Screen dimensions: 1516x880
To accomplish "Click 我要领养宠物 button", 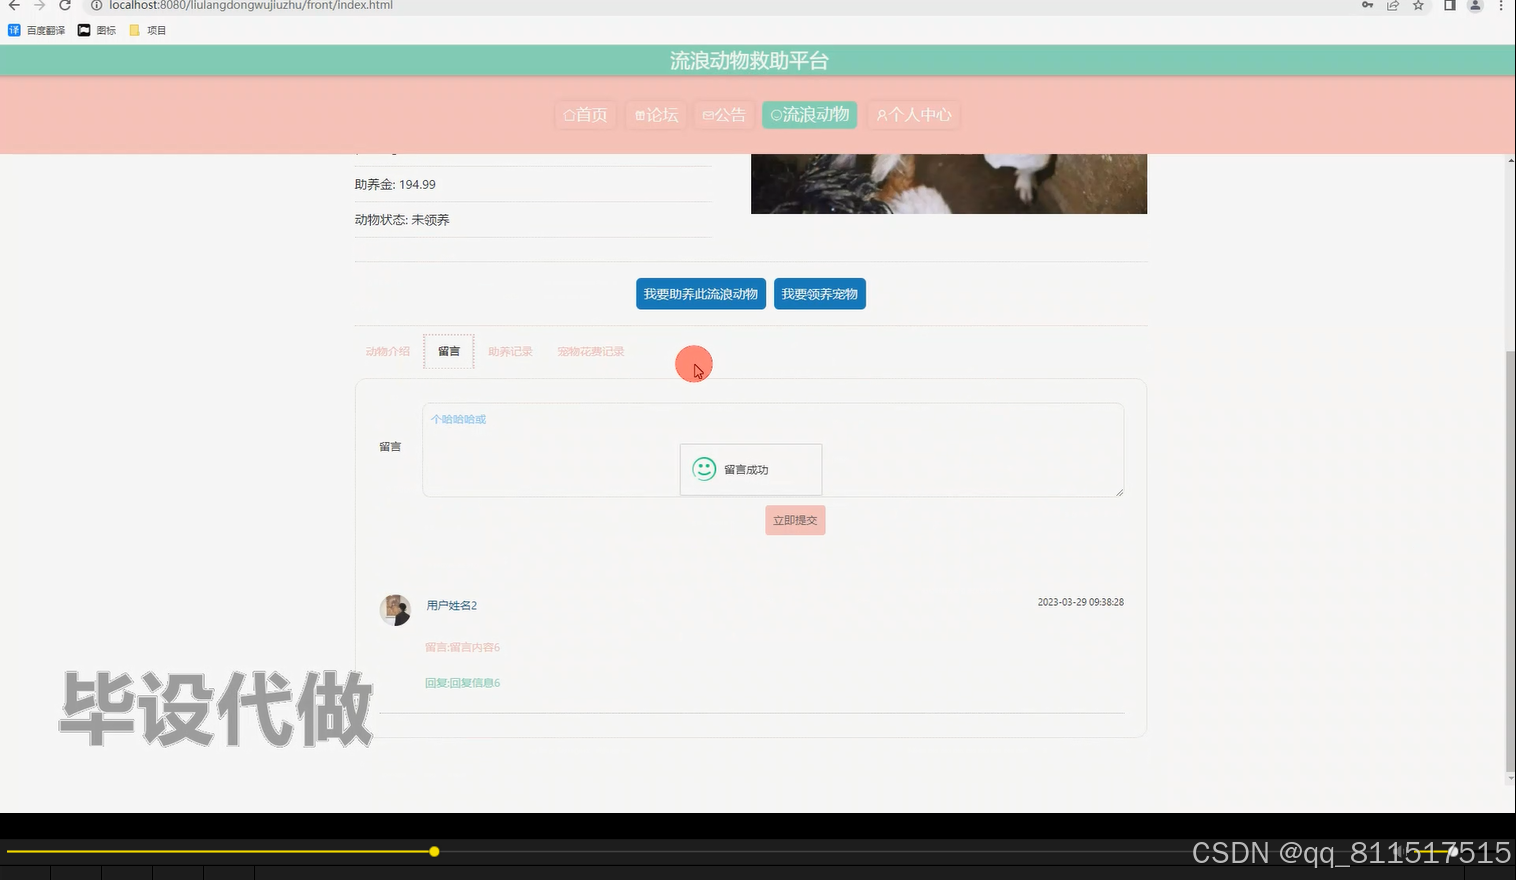I will (820, 294).
